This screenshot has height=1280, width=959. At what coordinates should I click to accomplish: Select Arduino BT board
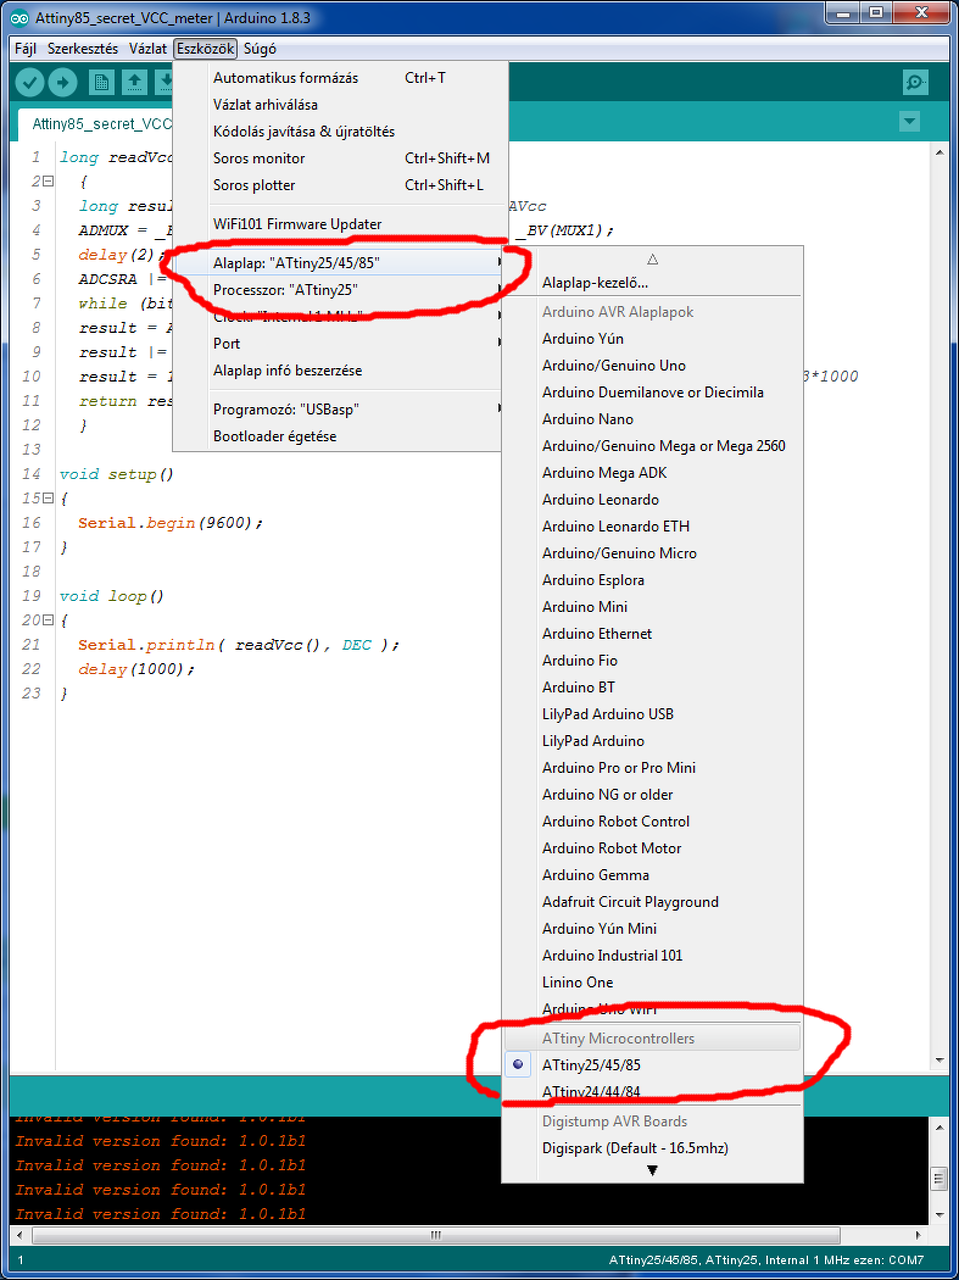[652, 687]
